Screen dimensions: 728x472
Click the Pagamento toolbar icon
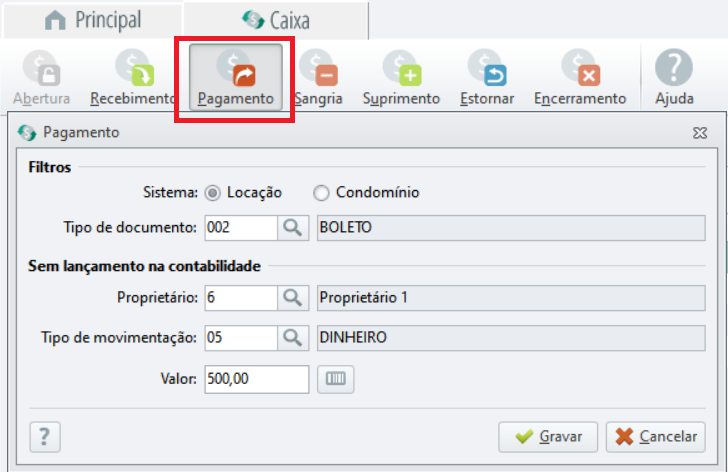click(x=235, y=78)
